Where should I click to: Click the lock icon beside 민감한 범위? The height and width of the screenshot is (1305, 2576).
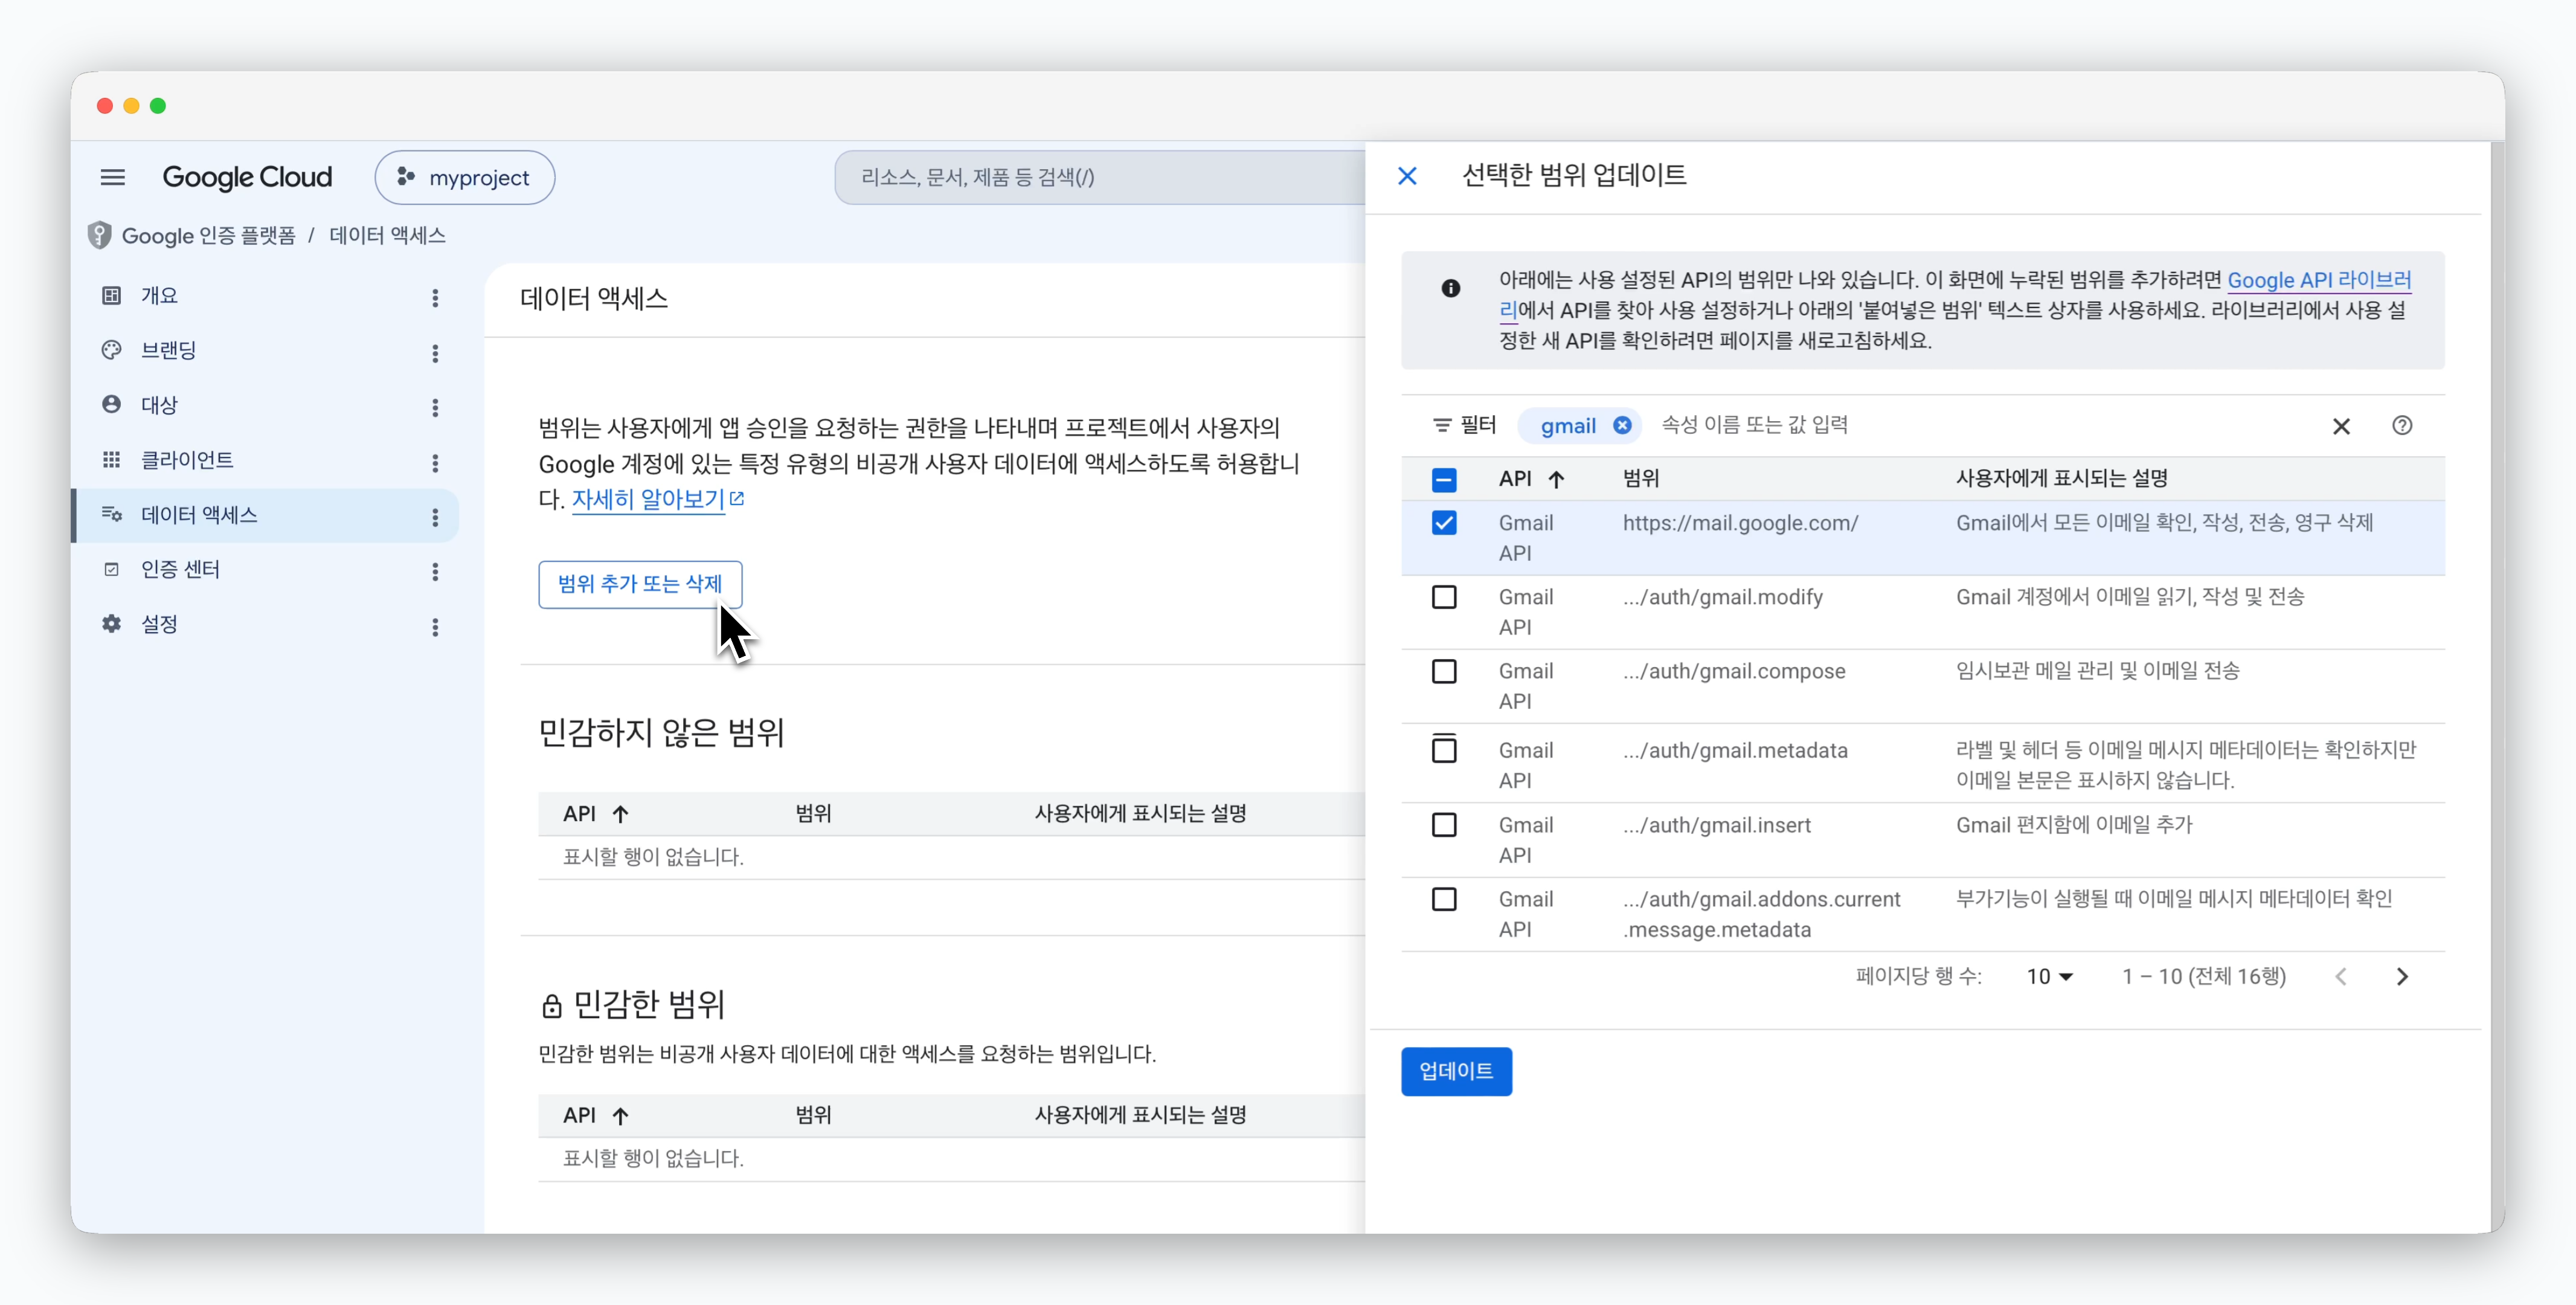pyautogui.click(x=551, y=1005)
